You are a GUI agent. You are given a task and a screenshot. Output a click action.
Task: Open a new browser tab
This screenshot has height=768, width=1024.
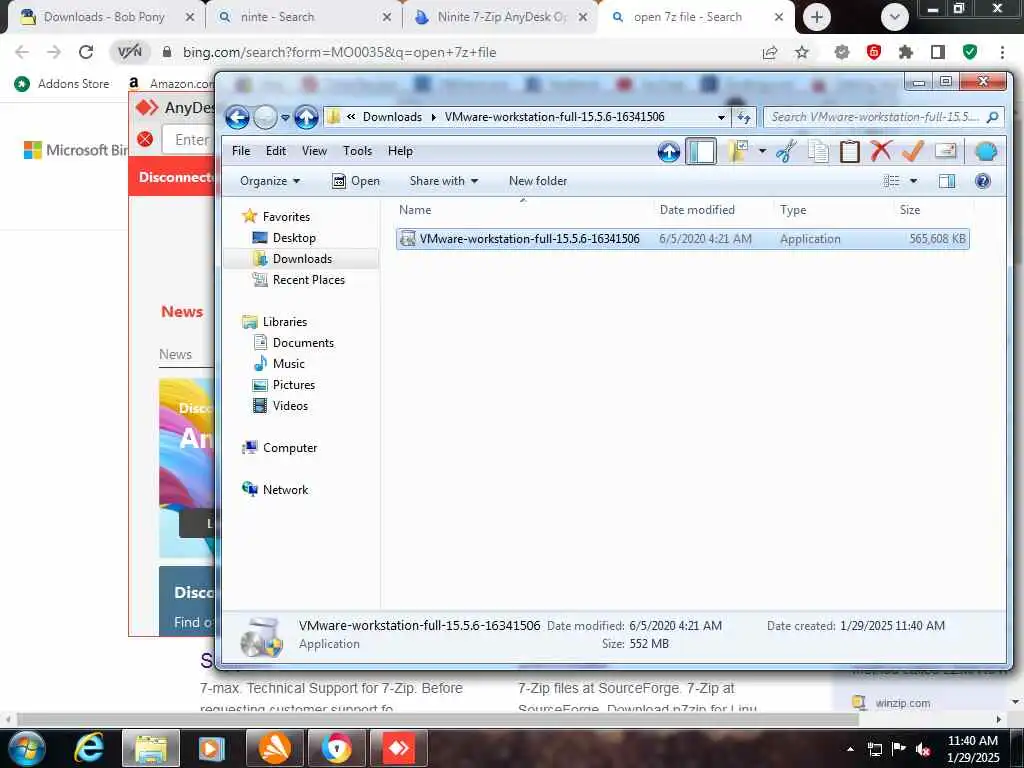[x=816, y=17]
